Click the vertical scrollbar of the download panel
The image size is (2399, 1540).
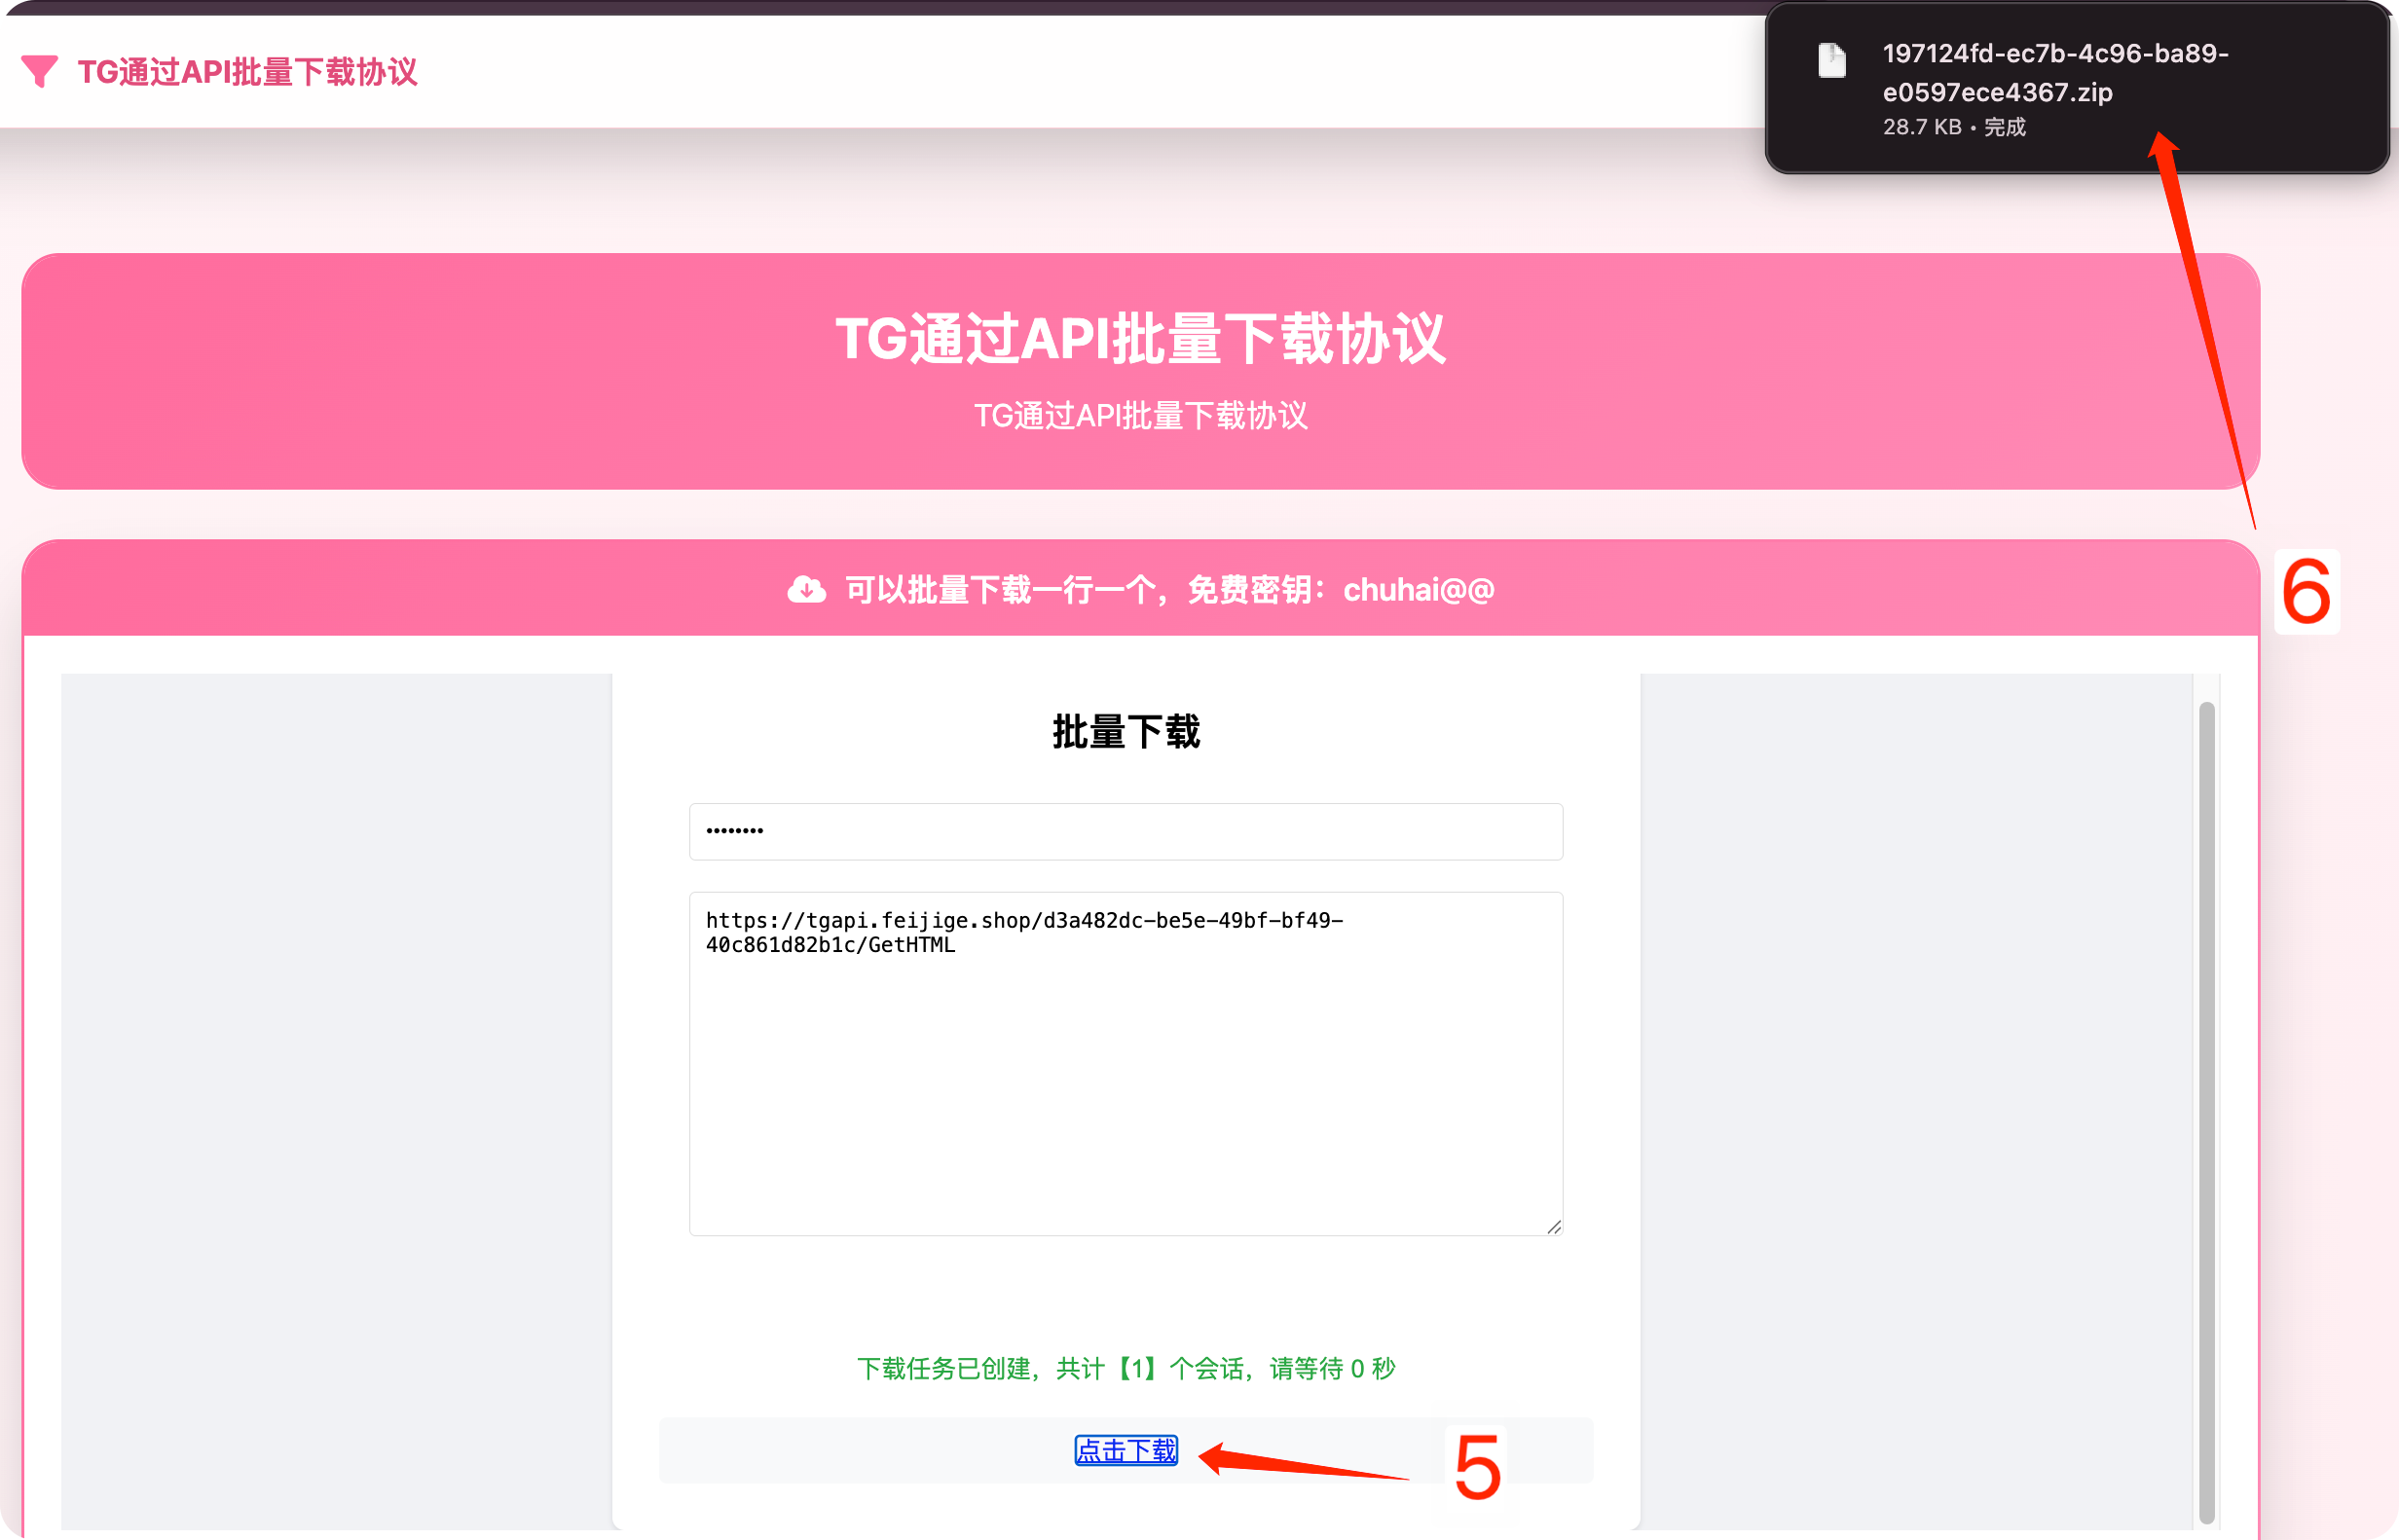2207,1112
